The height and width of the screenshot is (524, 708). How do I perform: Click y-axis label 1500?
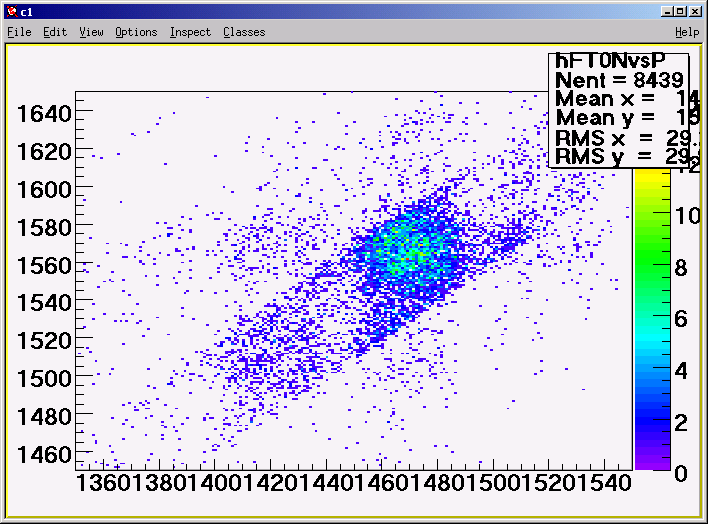[x=44, y=379]
